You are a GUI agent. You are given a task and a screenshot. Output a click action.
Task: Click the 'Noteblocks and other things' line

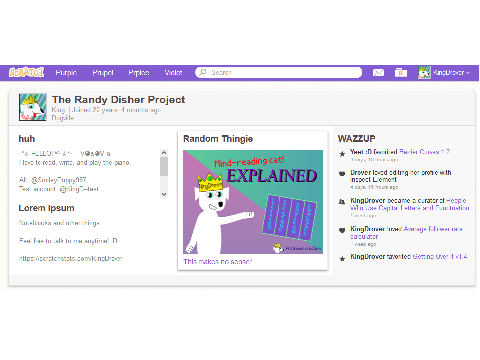tap(59, 223)
